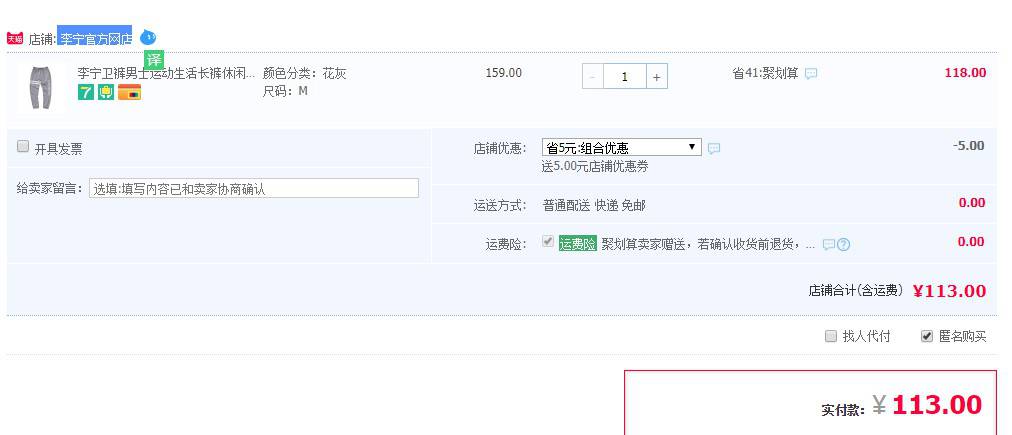The width and height of the screenshot is (1012, 435).
Task: Click the Tmall logo beside the store name
Action: 15,39
